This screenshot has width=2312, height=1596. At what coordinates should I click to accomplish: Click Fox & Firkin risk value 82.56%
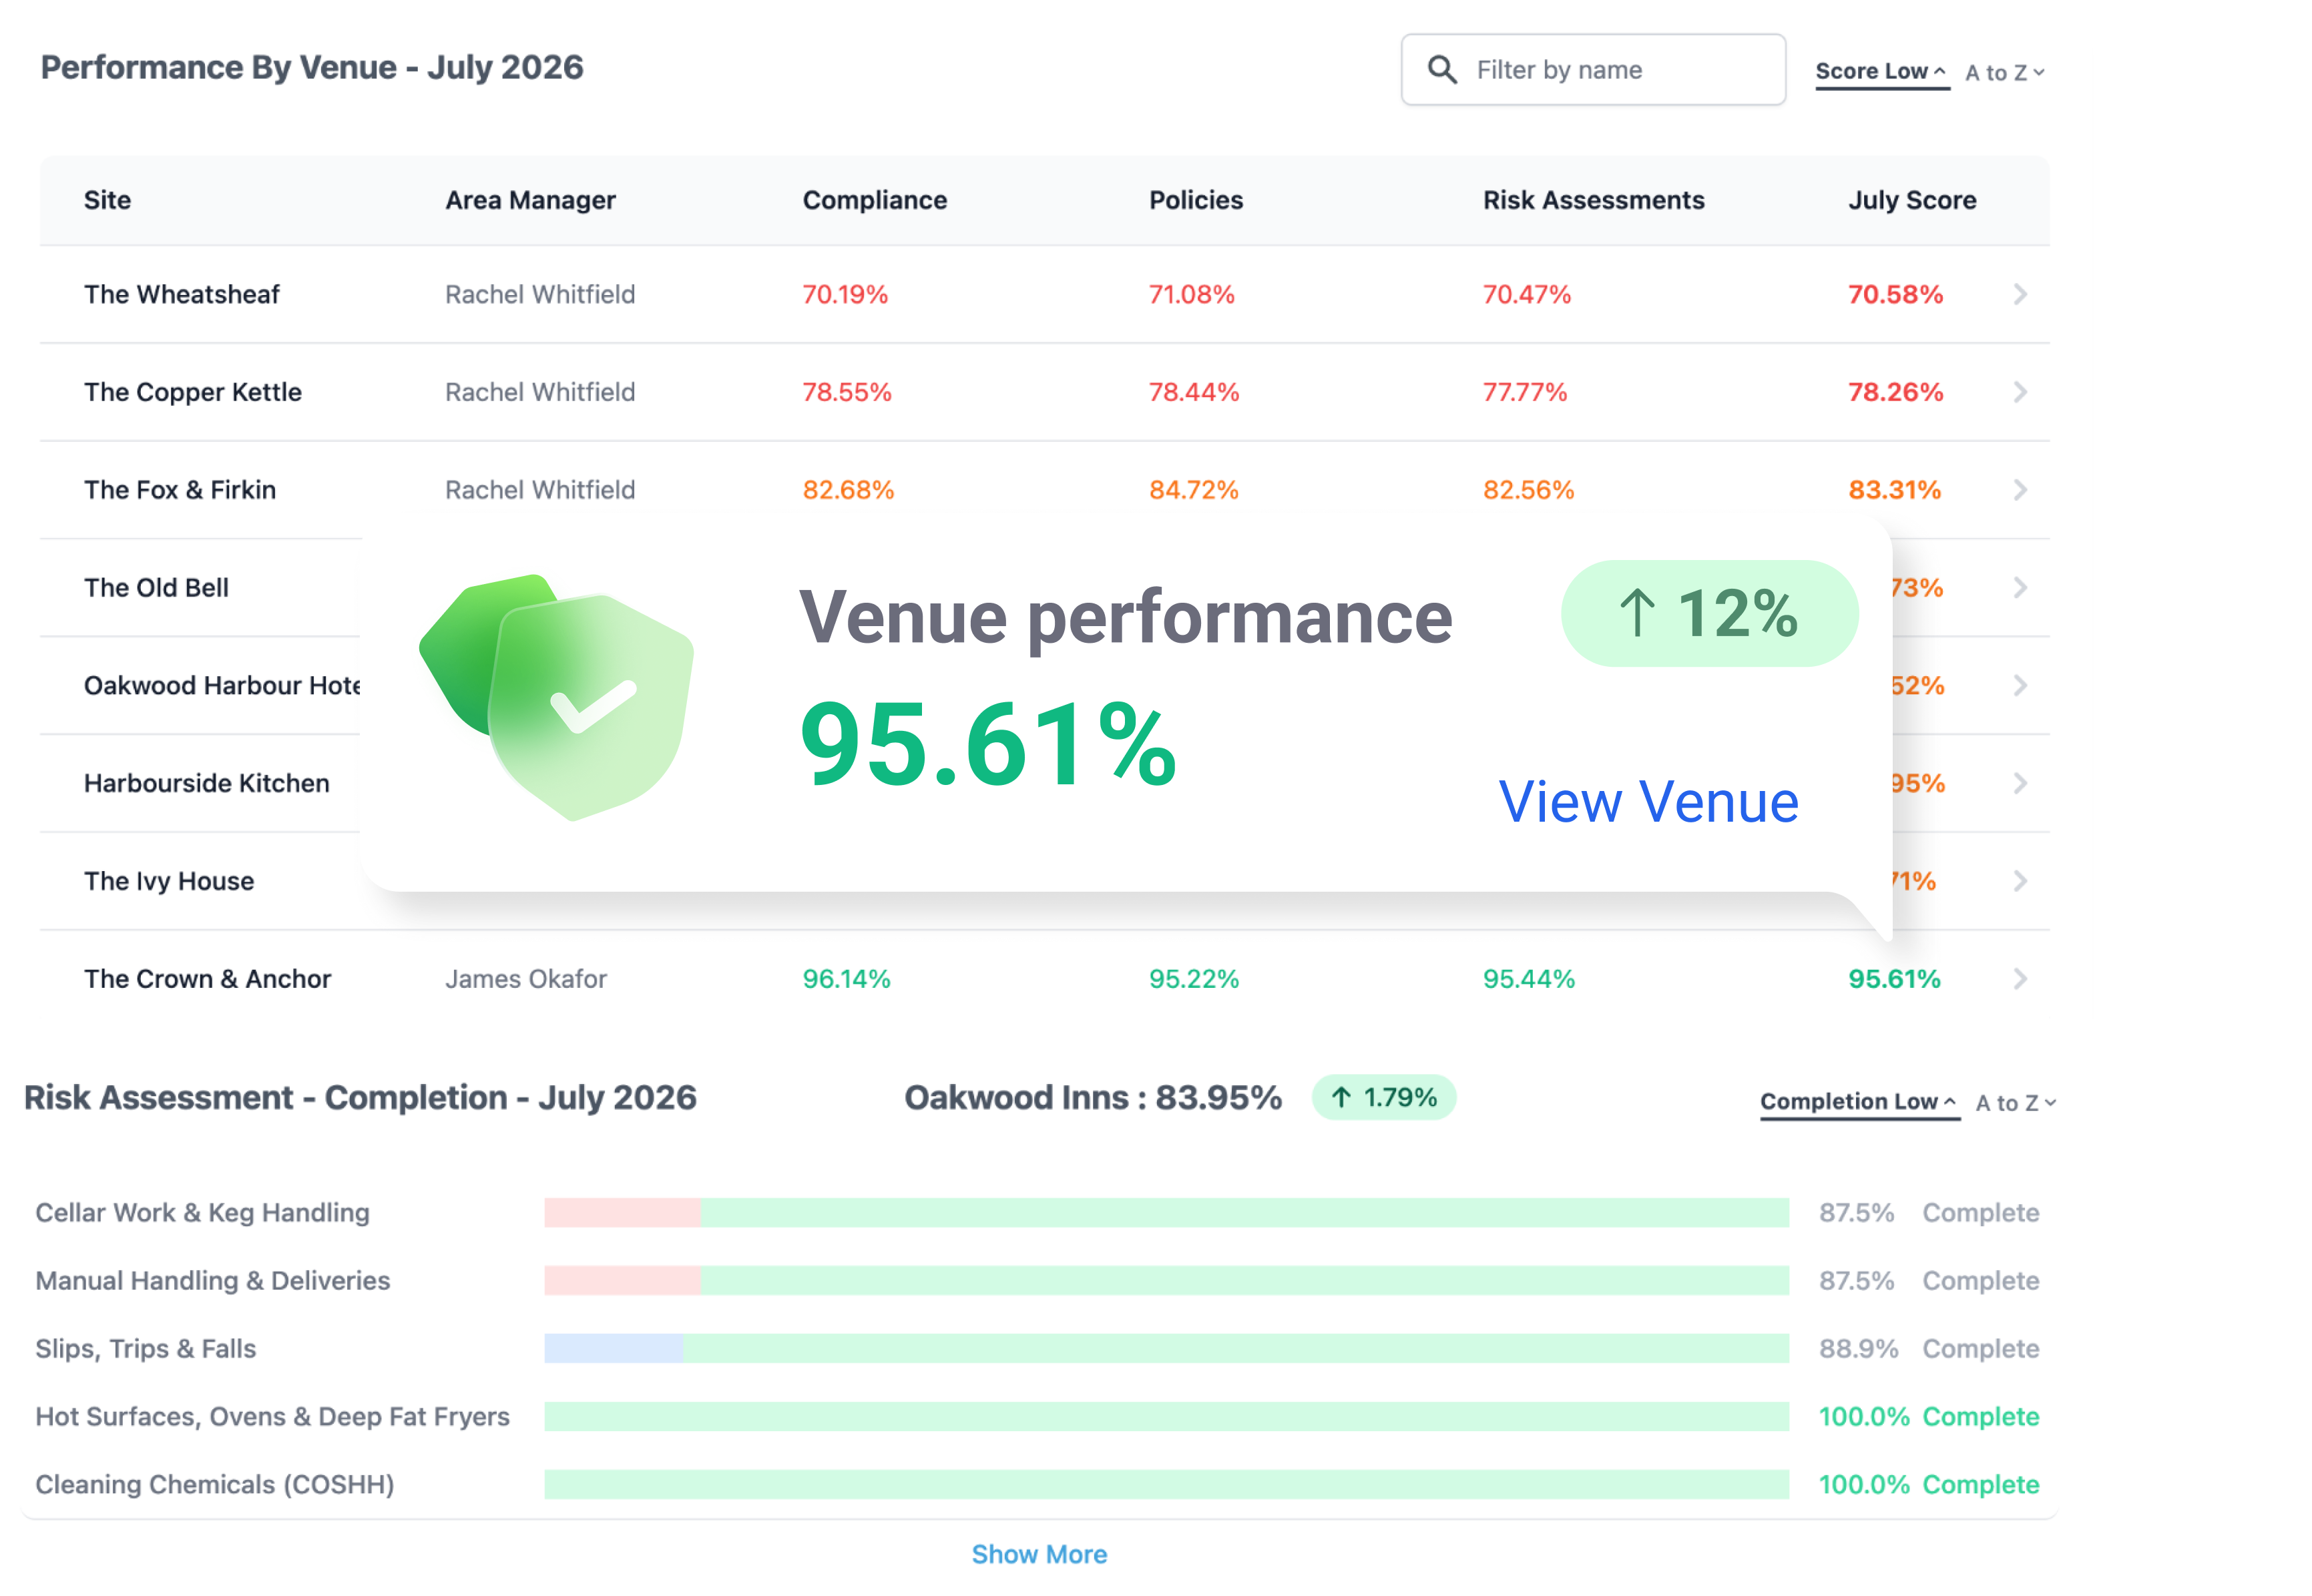1528,490
